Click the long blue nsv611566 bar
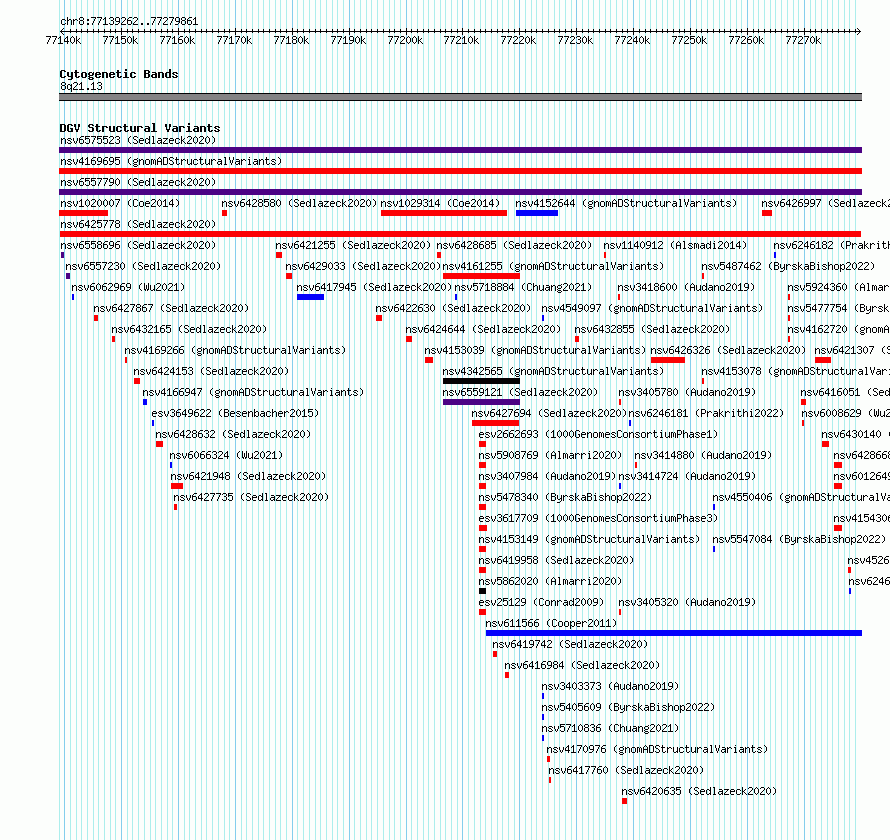 click(x=674, y=633)
